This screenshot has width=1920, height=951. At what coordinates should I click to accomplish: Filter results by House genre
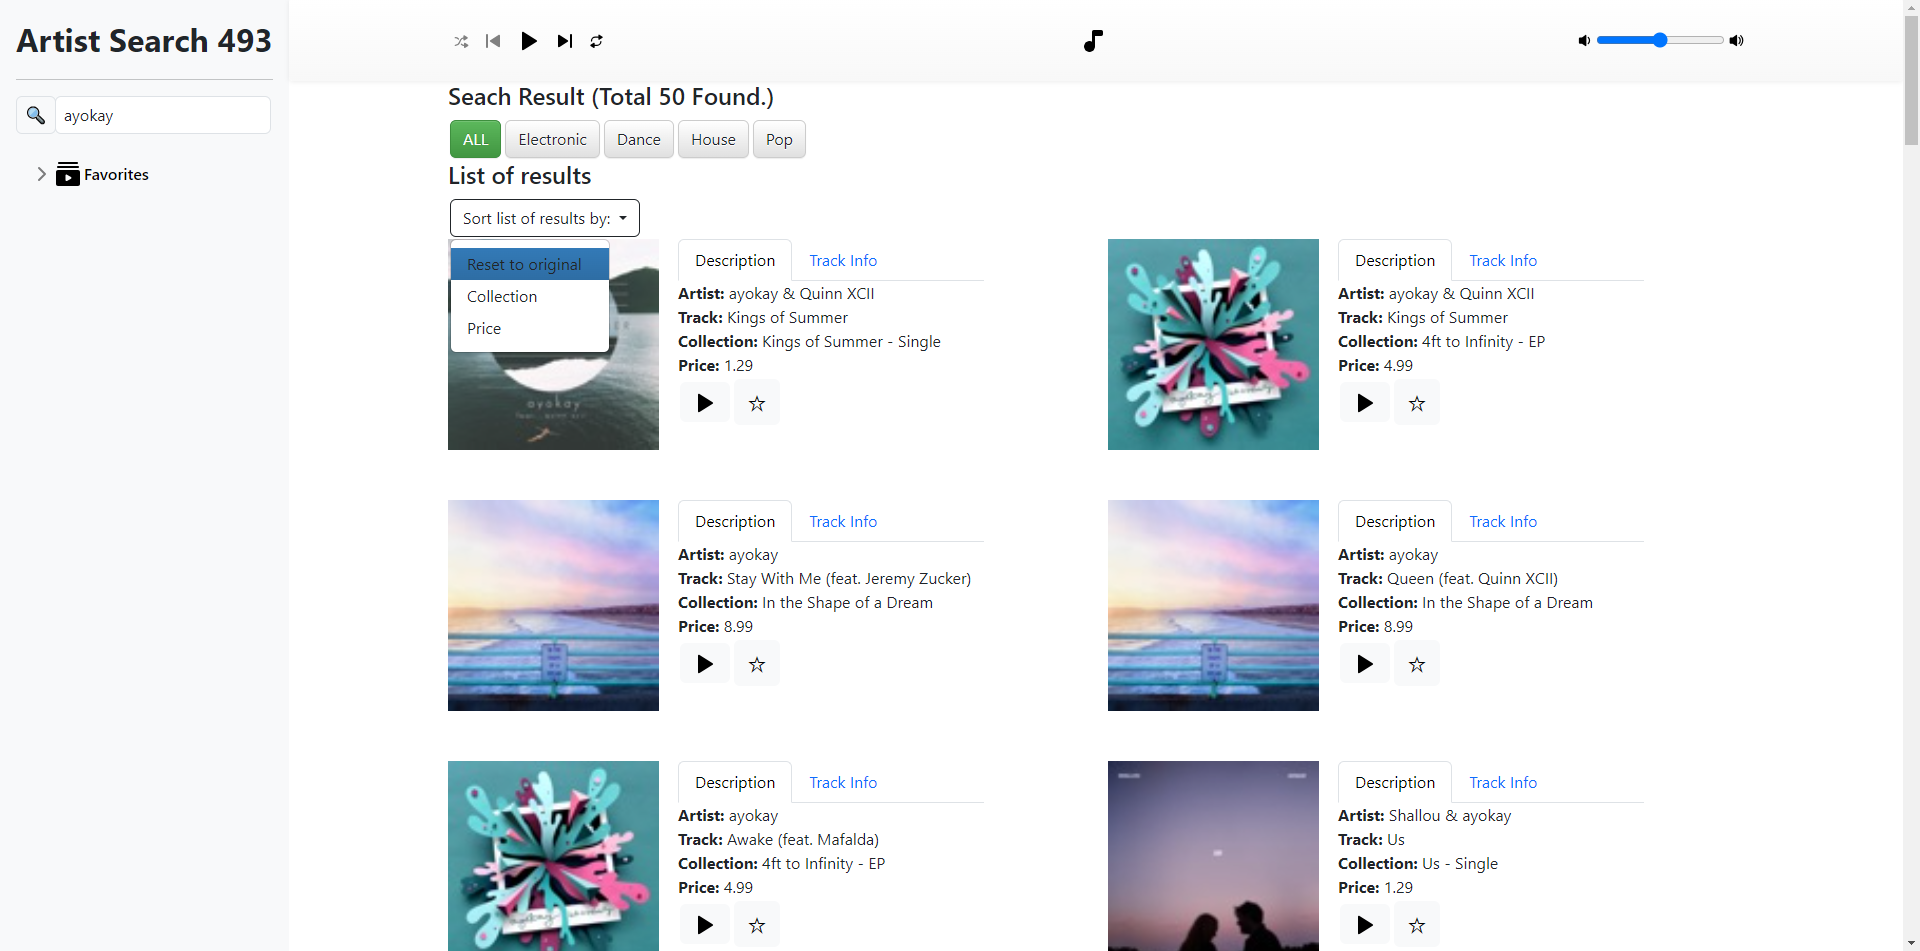(713, 139)
